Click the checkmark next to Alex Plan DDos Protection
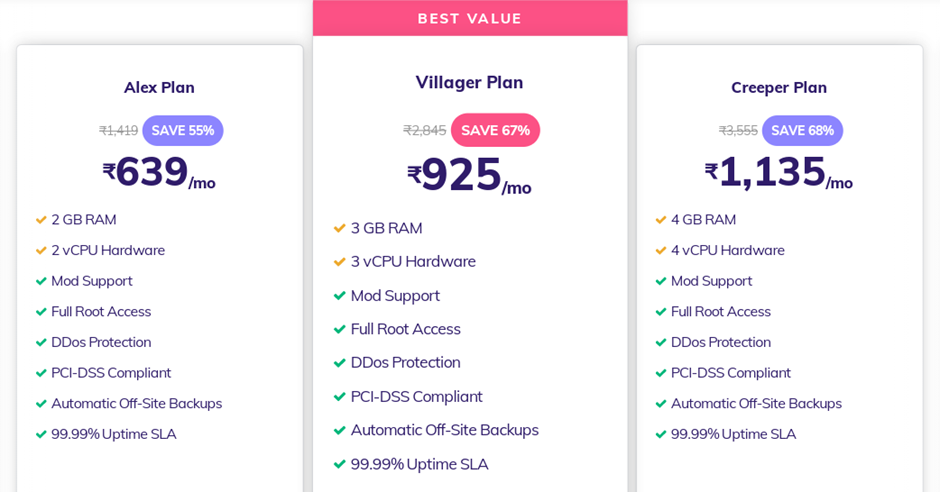940x492 pixels. 41,342
